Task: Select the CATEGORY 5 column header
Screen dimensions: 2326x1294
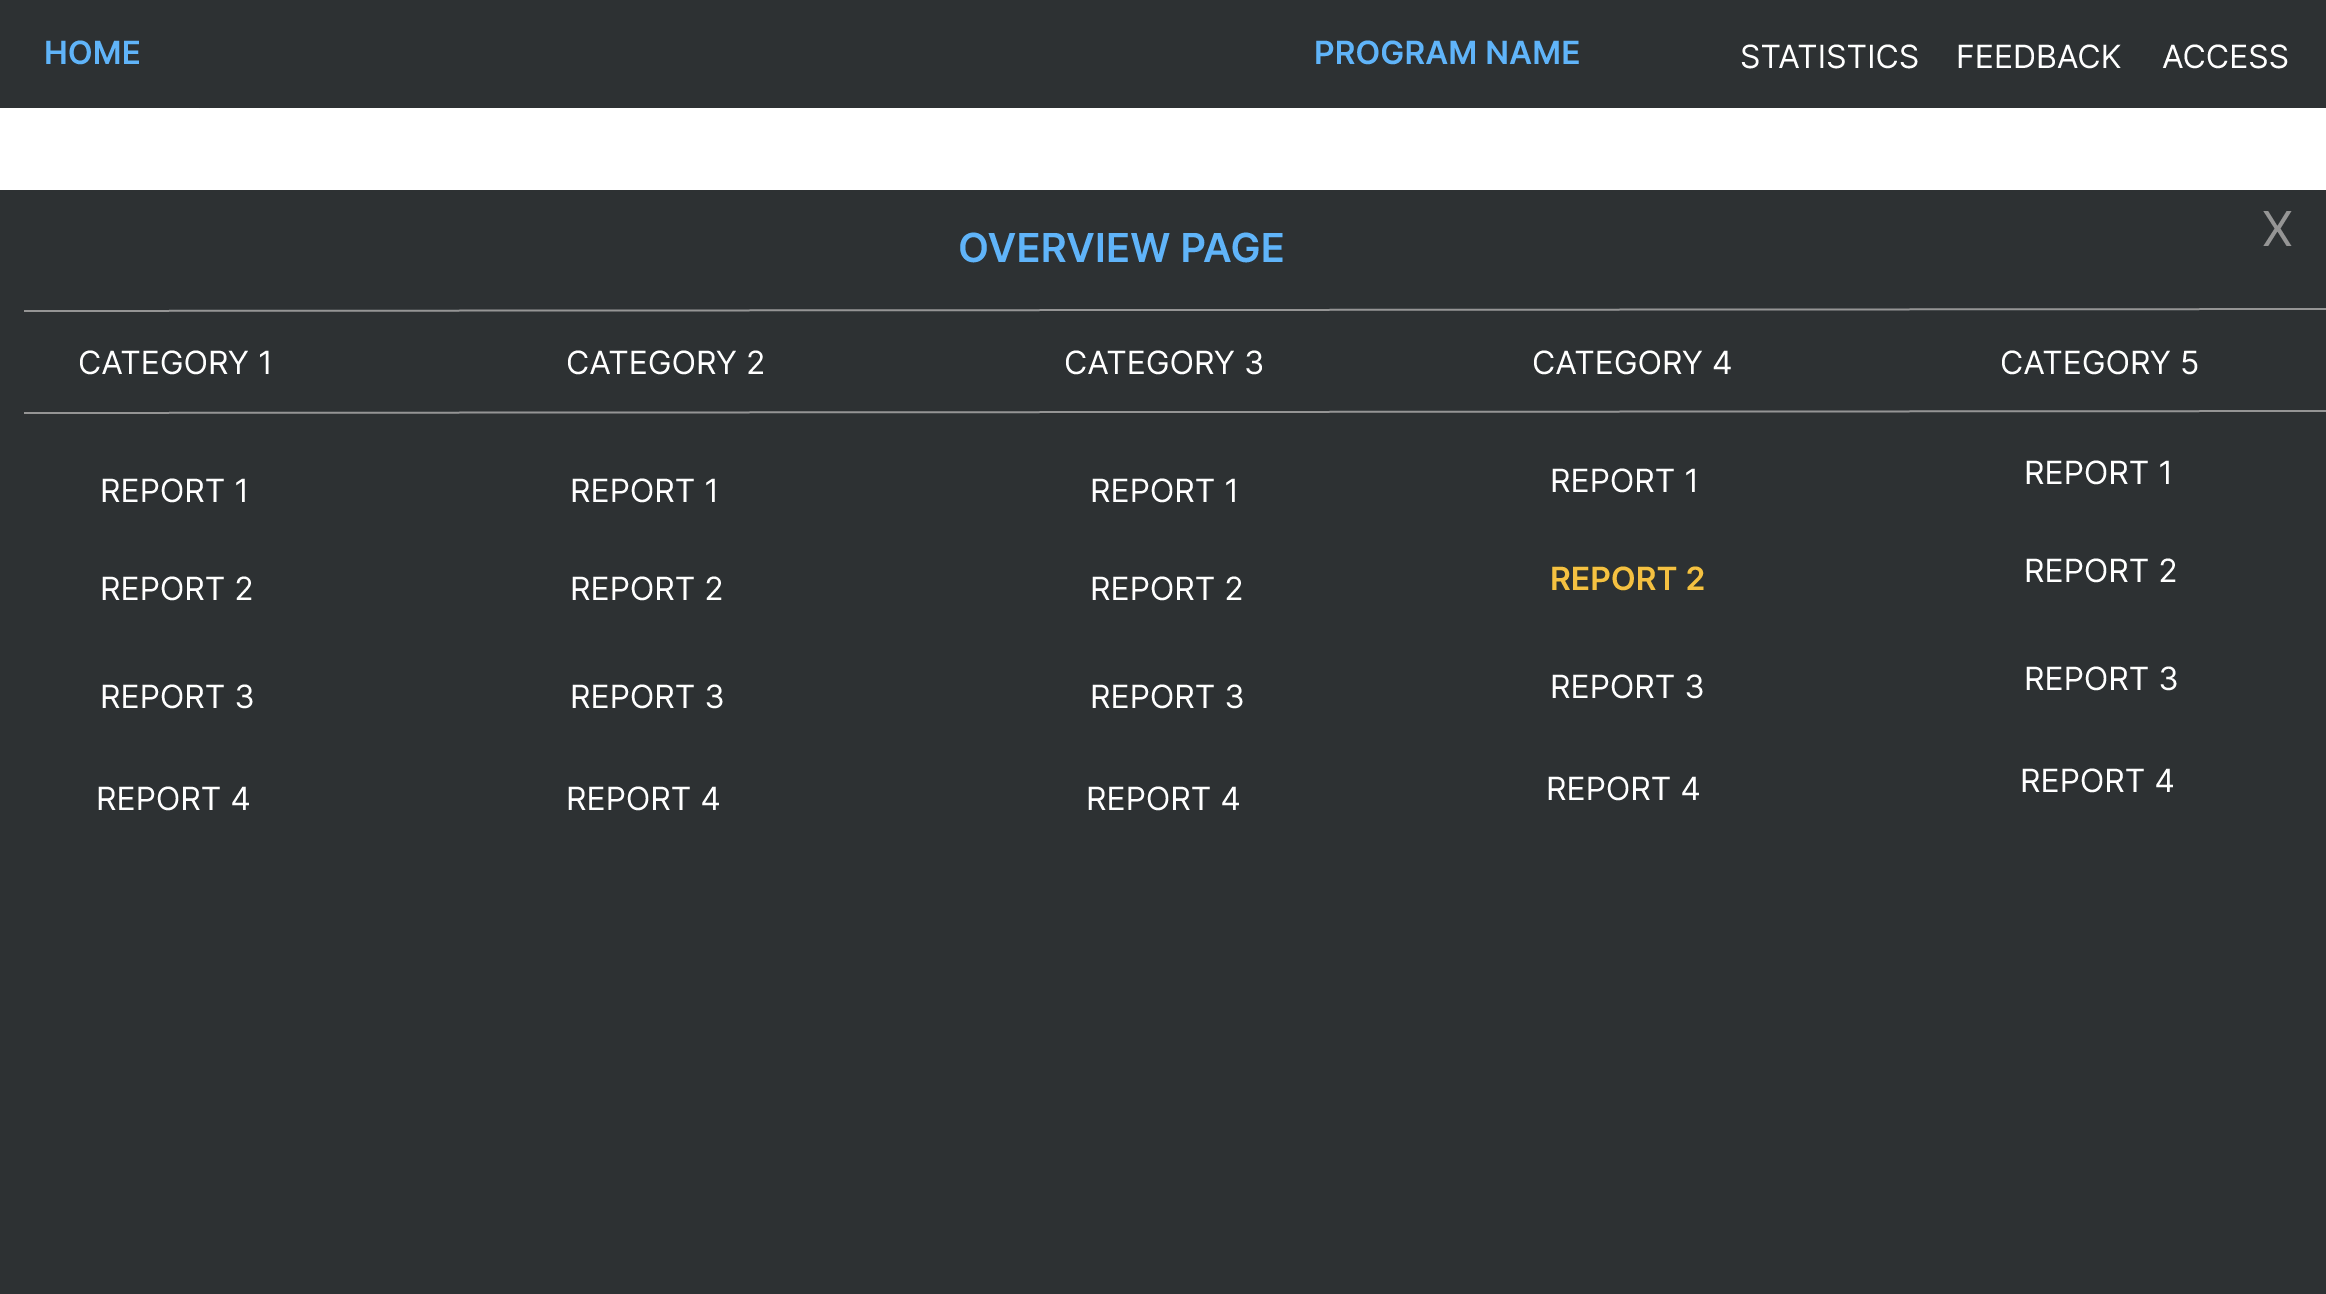Action: (2099, 363)
